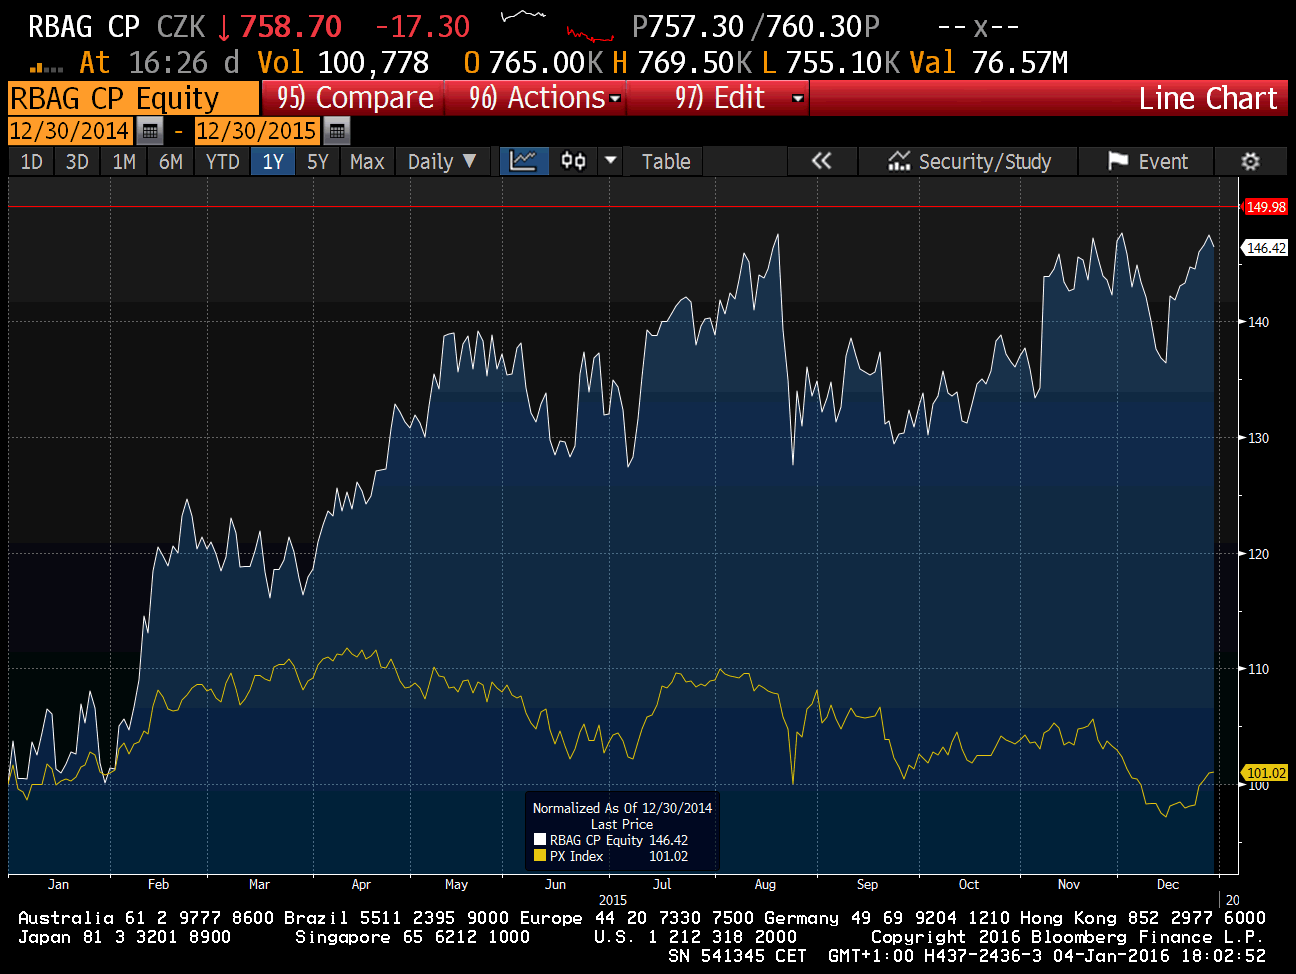Click the Dec month axis label
1296x974 pixels.
pyautogui.click(x=1168, y=884)
